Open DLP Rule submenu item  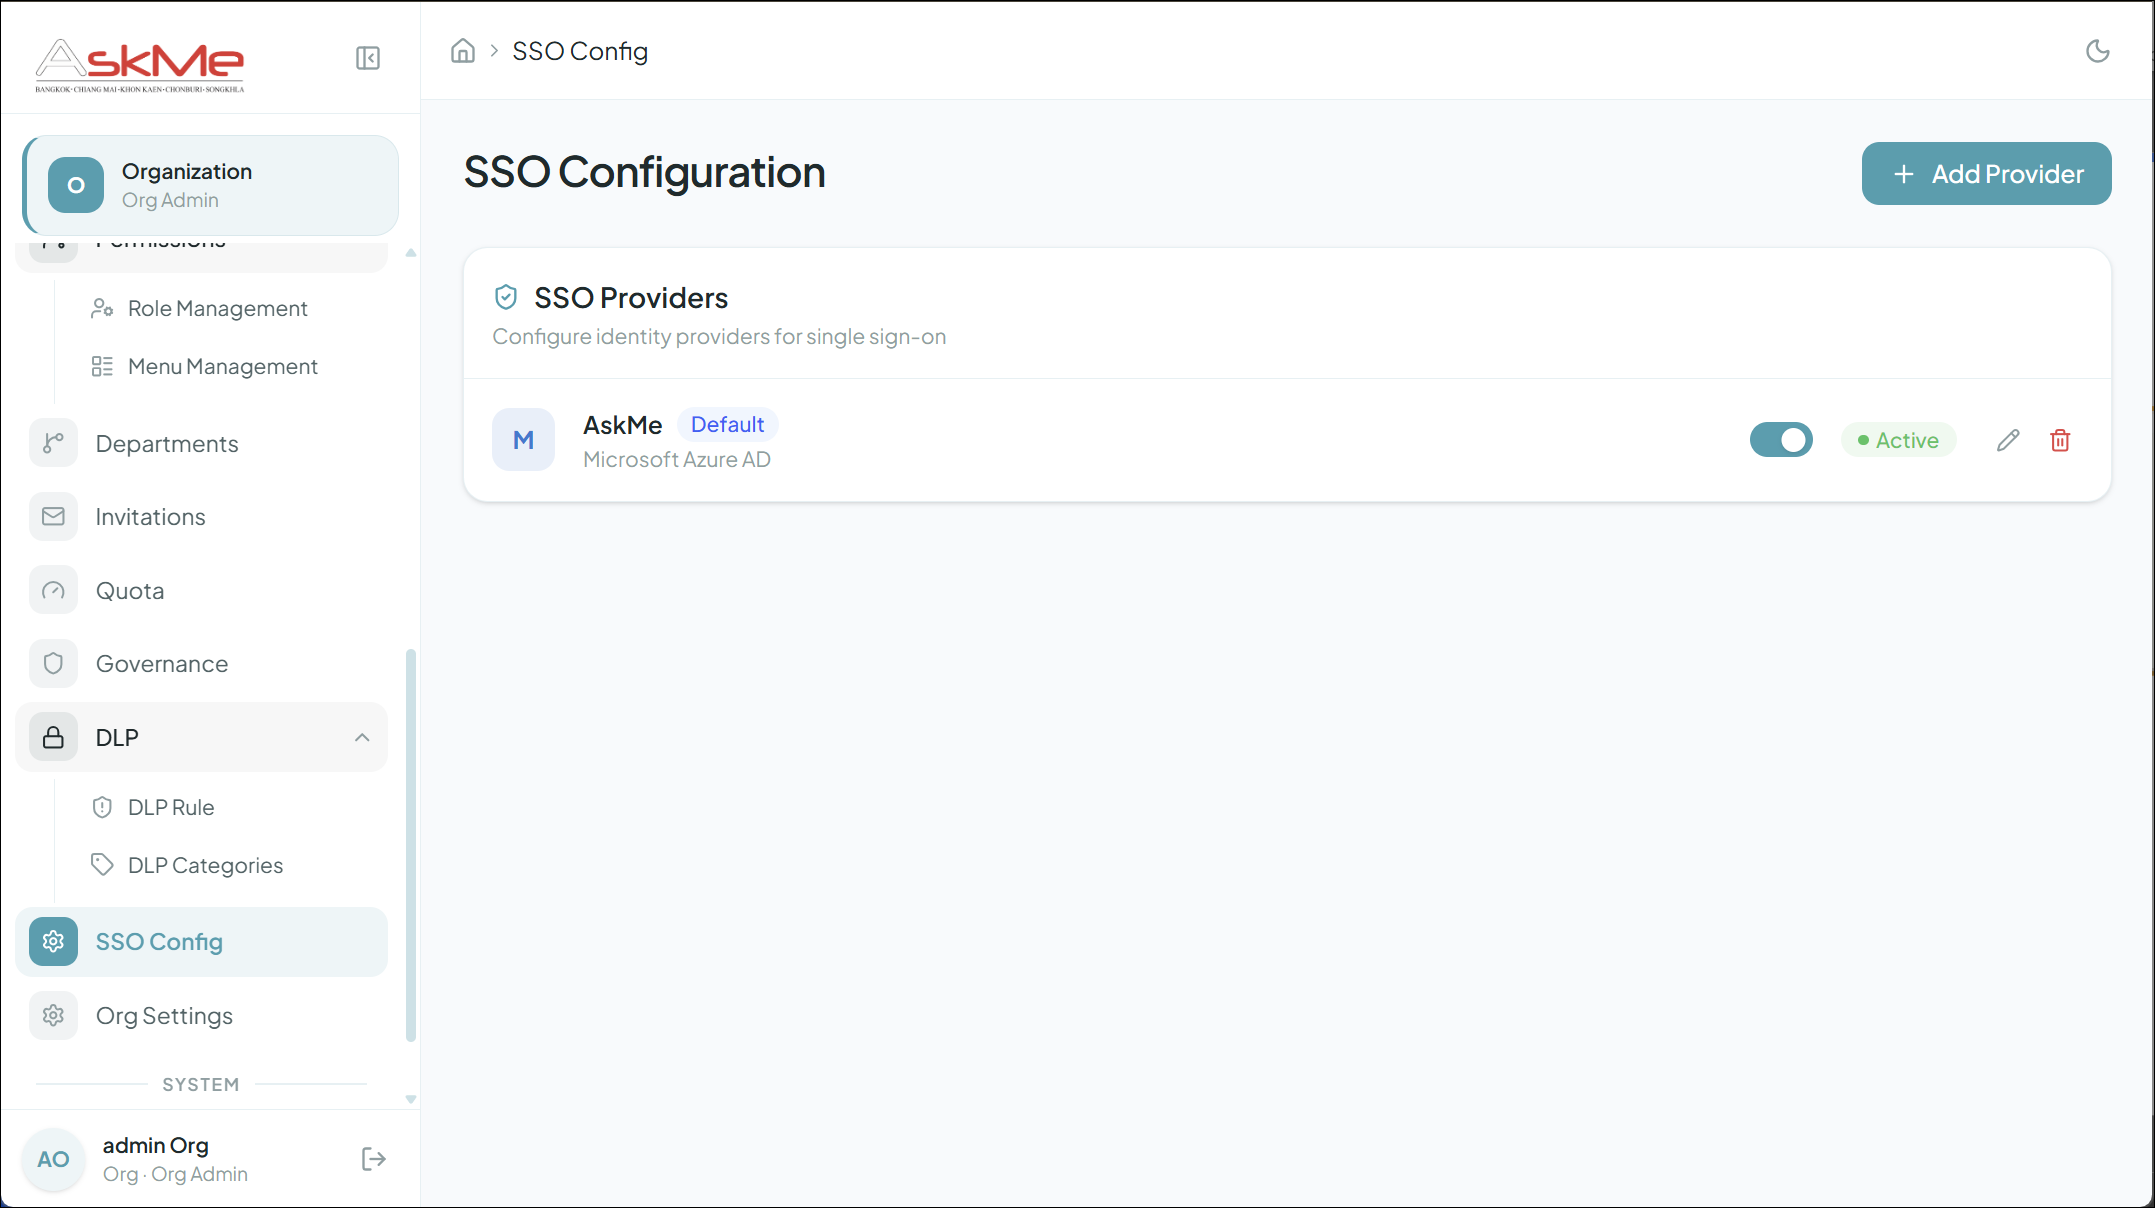(171, 807)
